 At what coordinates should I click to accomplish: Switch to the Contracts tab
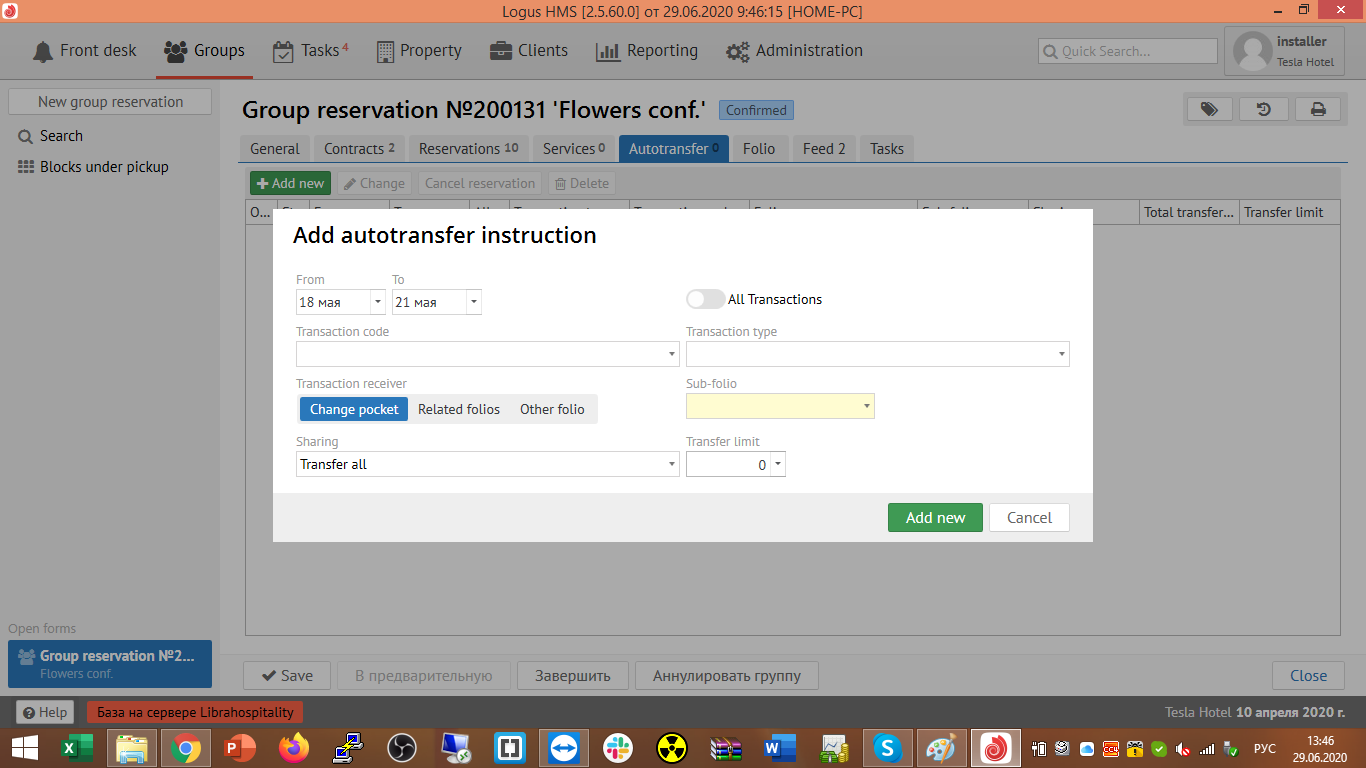pyautogui.click(x=359, y=149)
